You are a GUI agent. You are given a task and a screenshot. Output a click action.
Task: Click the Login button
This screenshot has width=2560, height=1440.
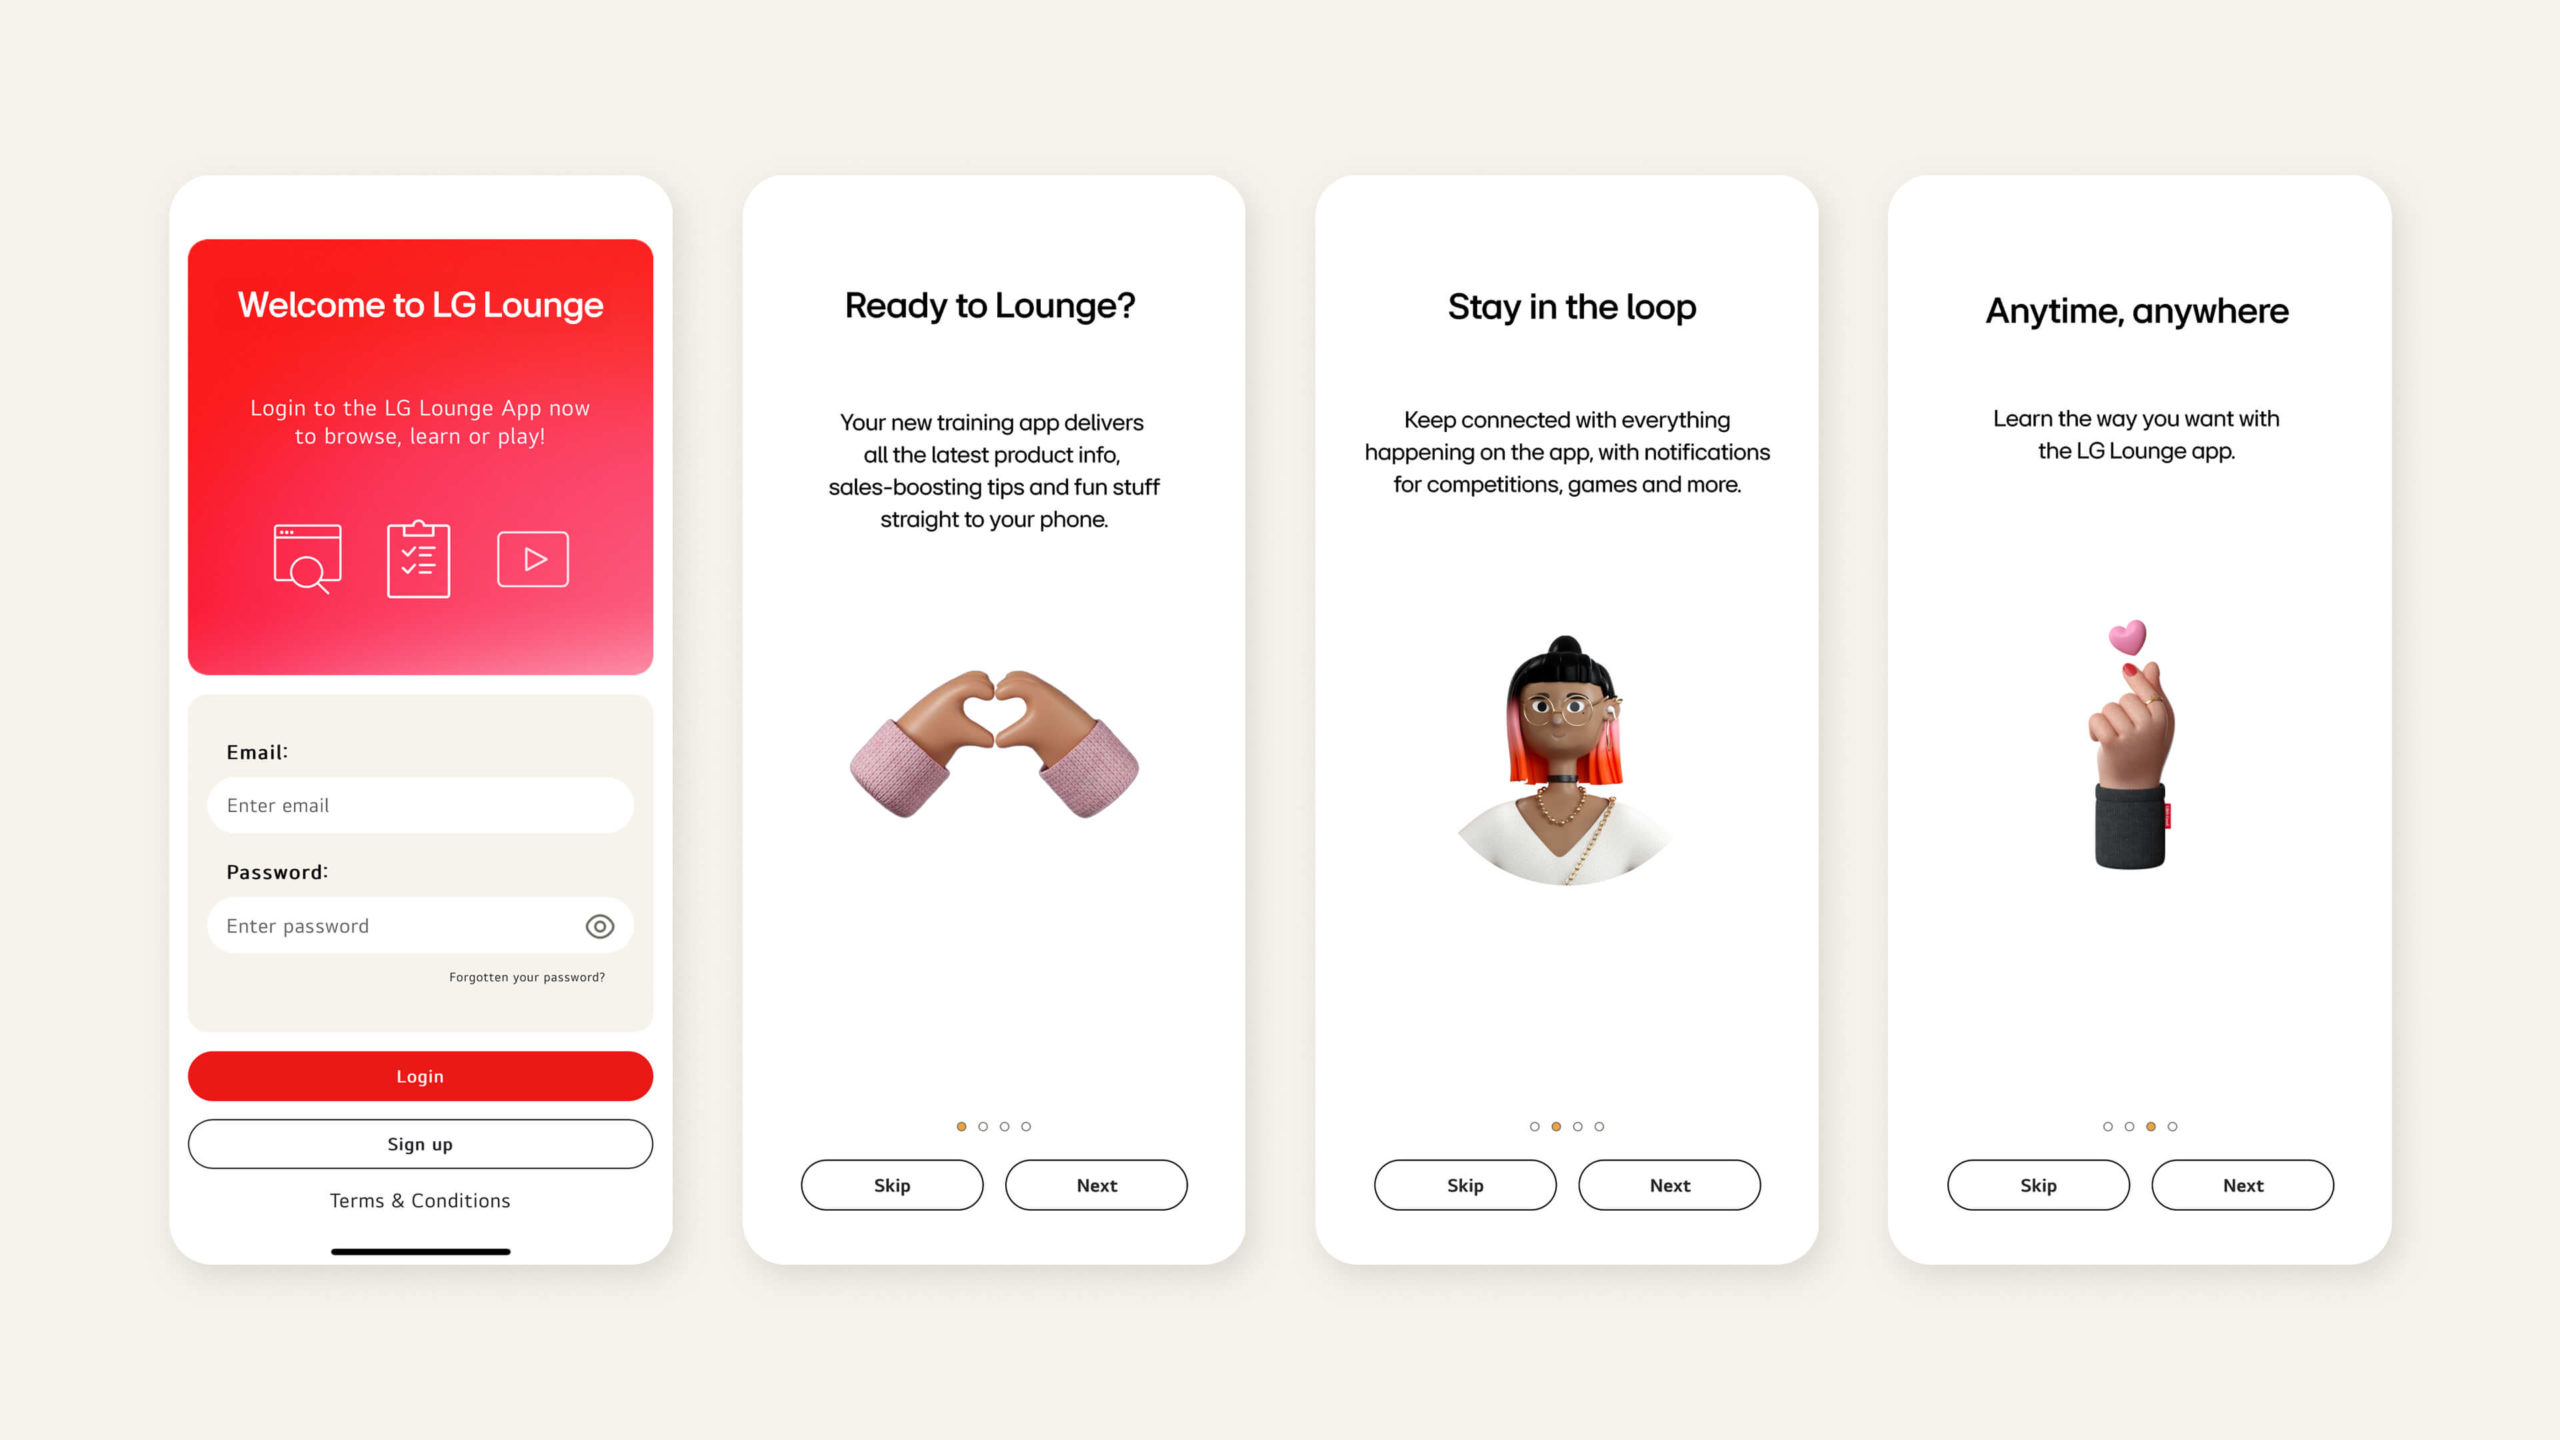pyautogui.click(x=418, y=1074)
